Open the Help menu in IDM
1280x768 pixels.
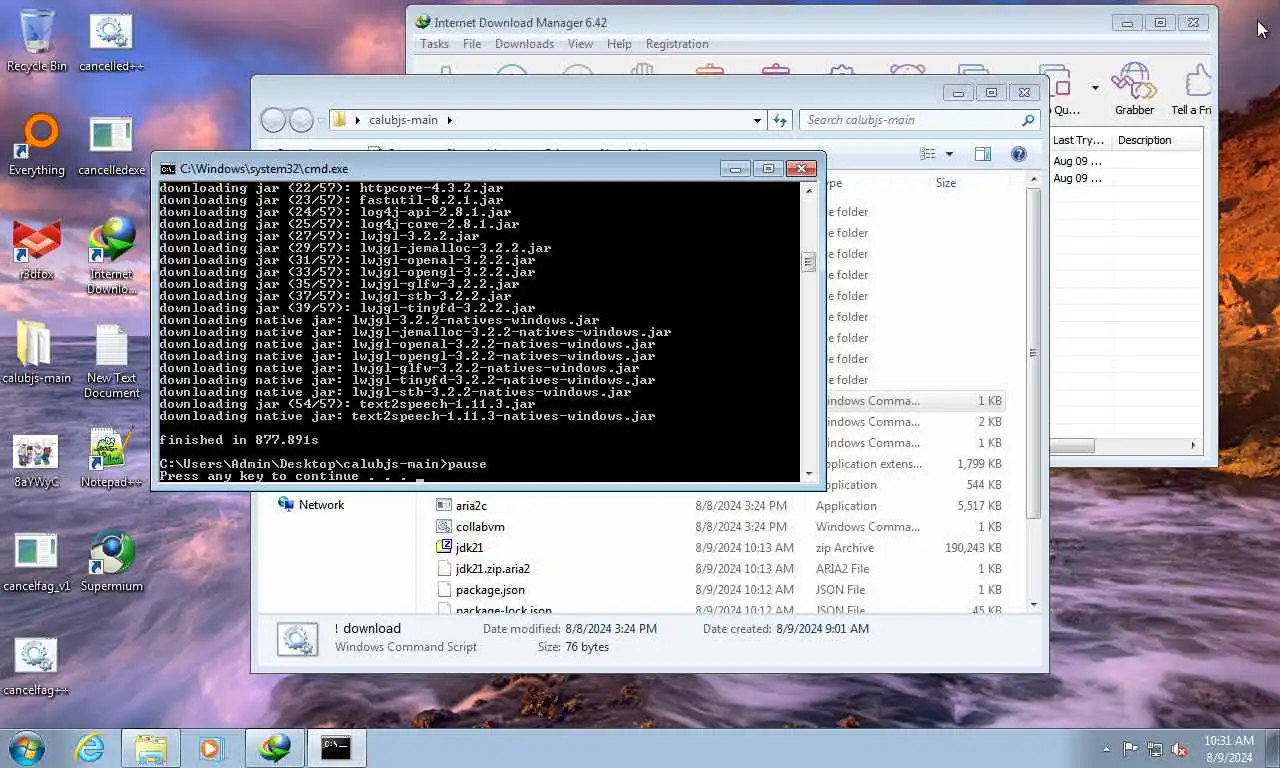pos(619,44)
